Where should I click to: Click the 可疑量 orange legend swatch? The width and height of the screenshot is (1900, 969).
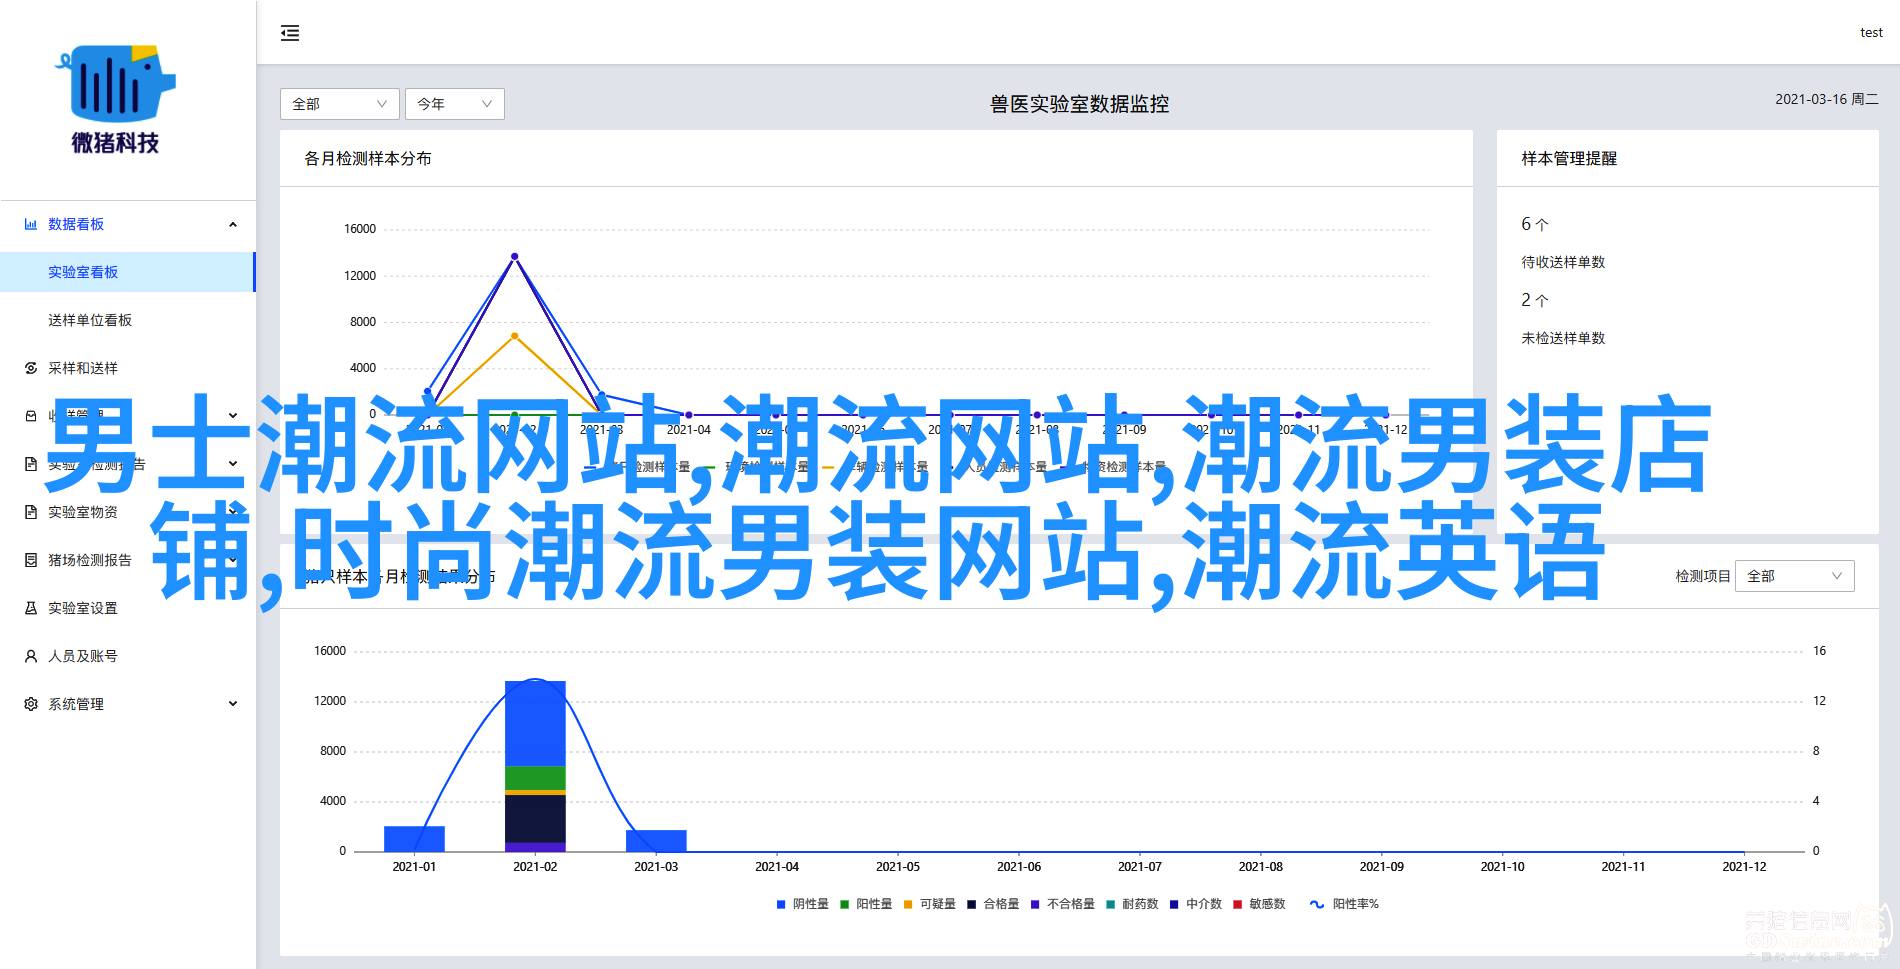(x=908, y=904)
